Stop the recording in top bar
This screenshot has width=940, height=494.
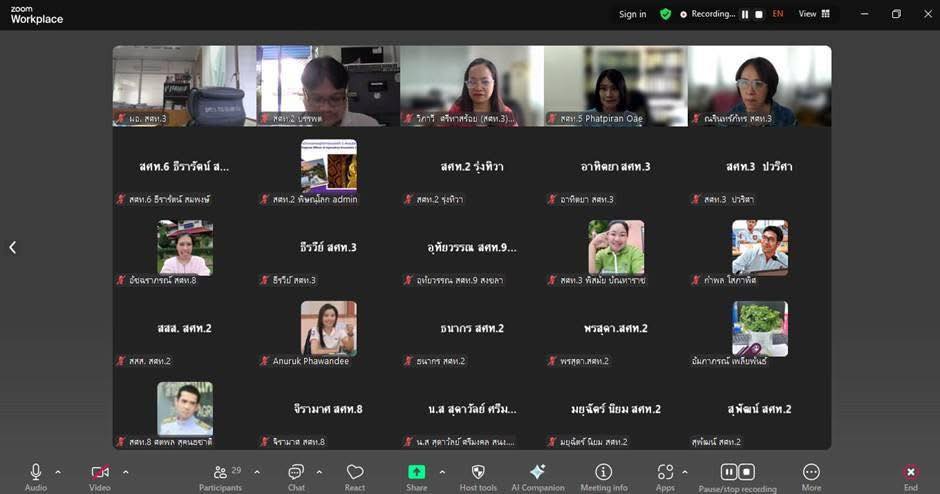pyautogui.click(x=759, y=14)
